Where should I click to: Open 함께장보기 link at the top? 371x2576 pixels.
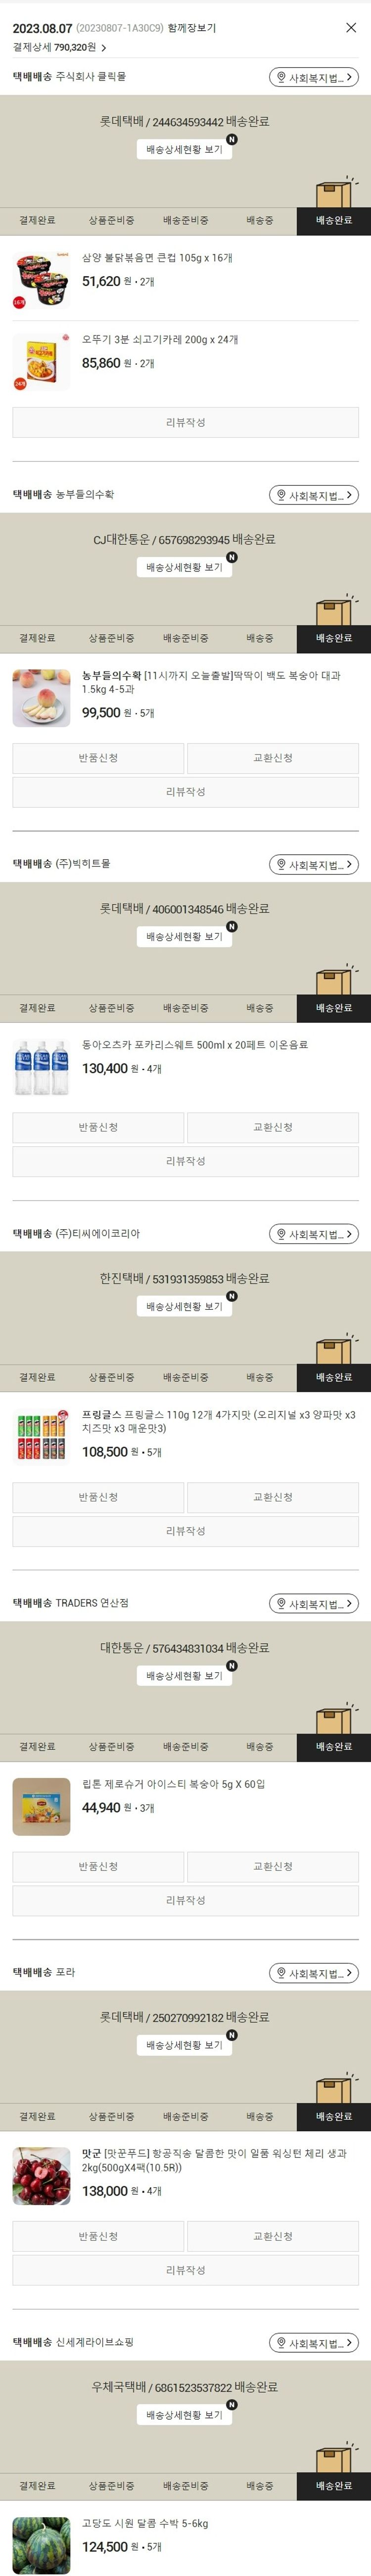tap(191, 28)
